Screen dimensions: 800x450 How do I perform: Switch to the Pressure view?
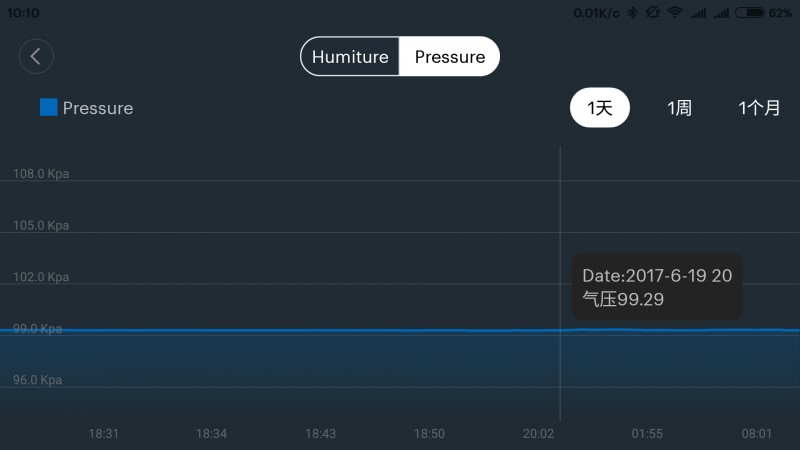(449, 57)
